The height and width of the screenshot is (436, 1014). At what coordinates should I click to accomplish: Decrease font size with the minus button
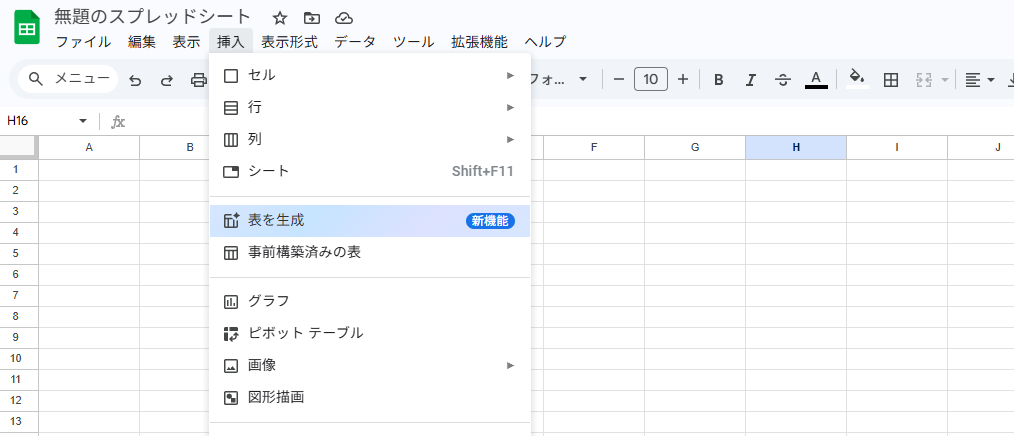coord(619,80)
